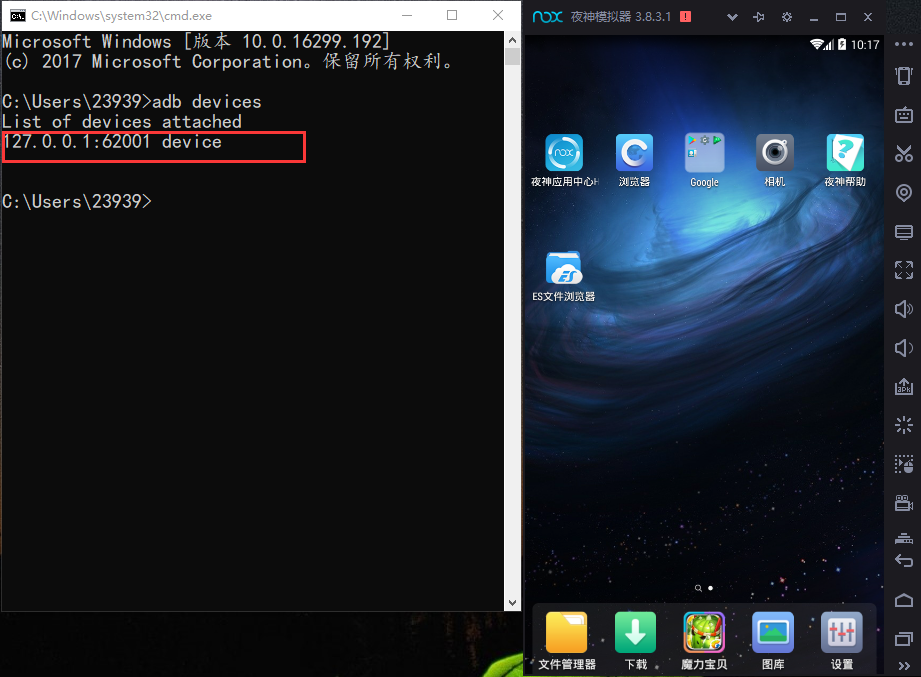Open Nox keyboard control sidebar icon

904,114
